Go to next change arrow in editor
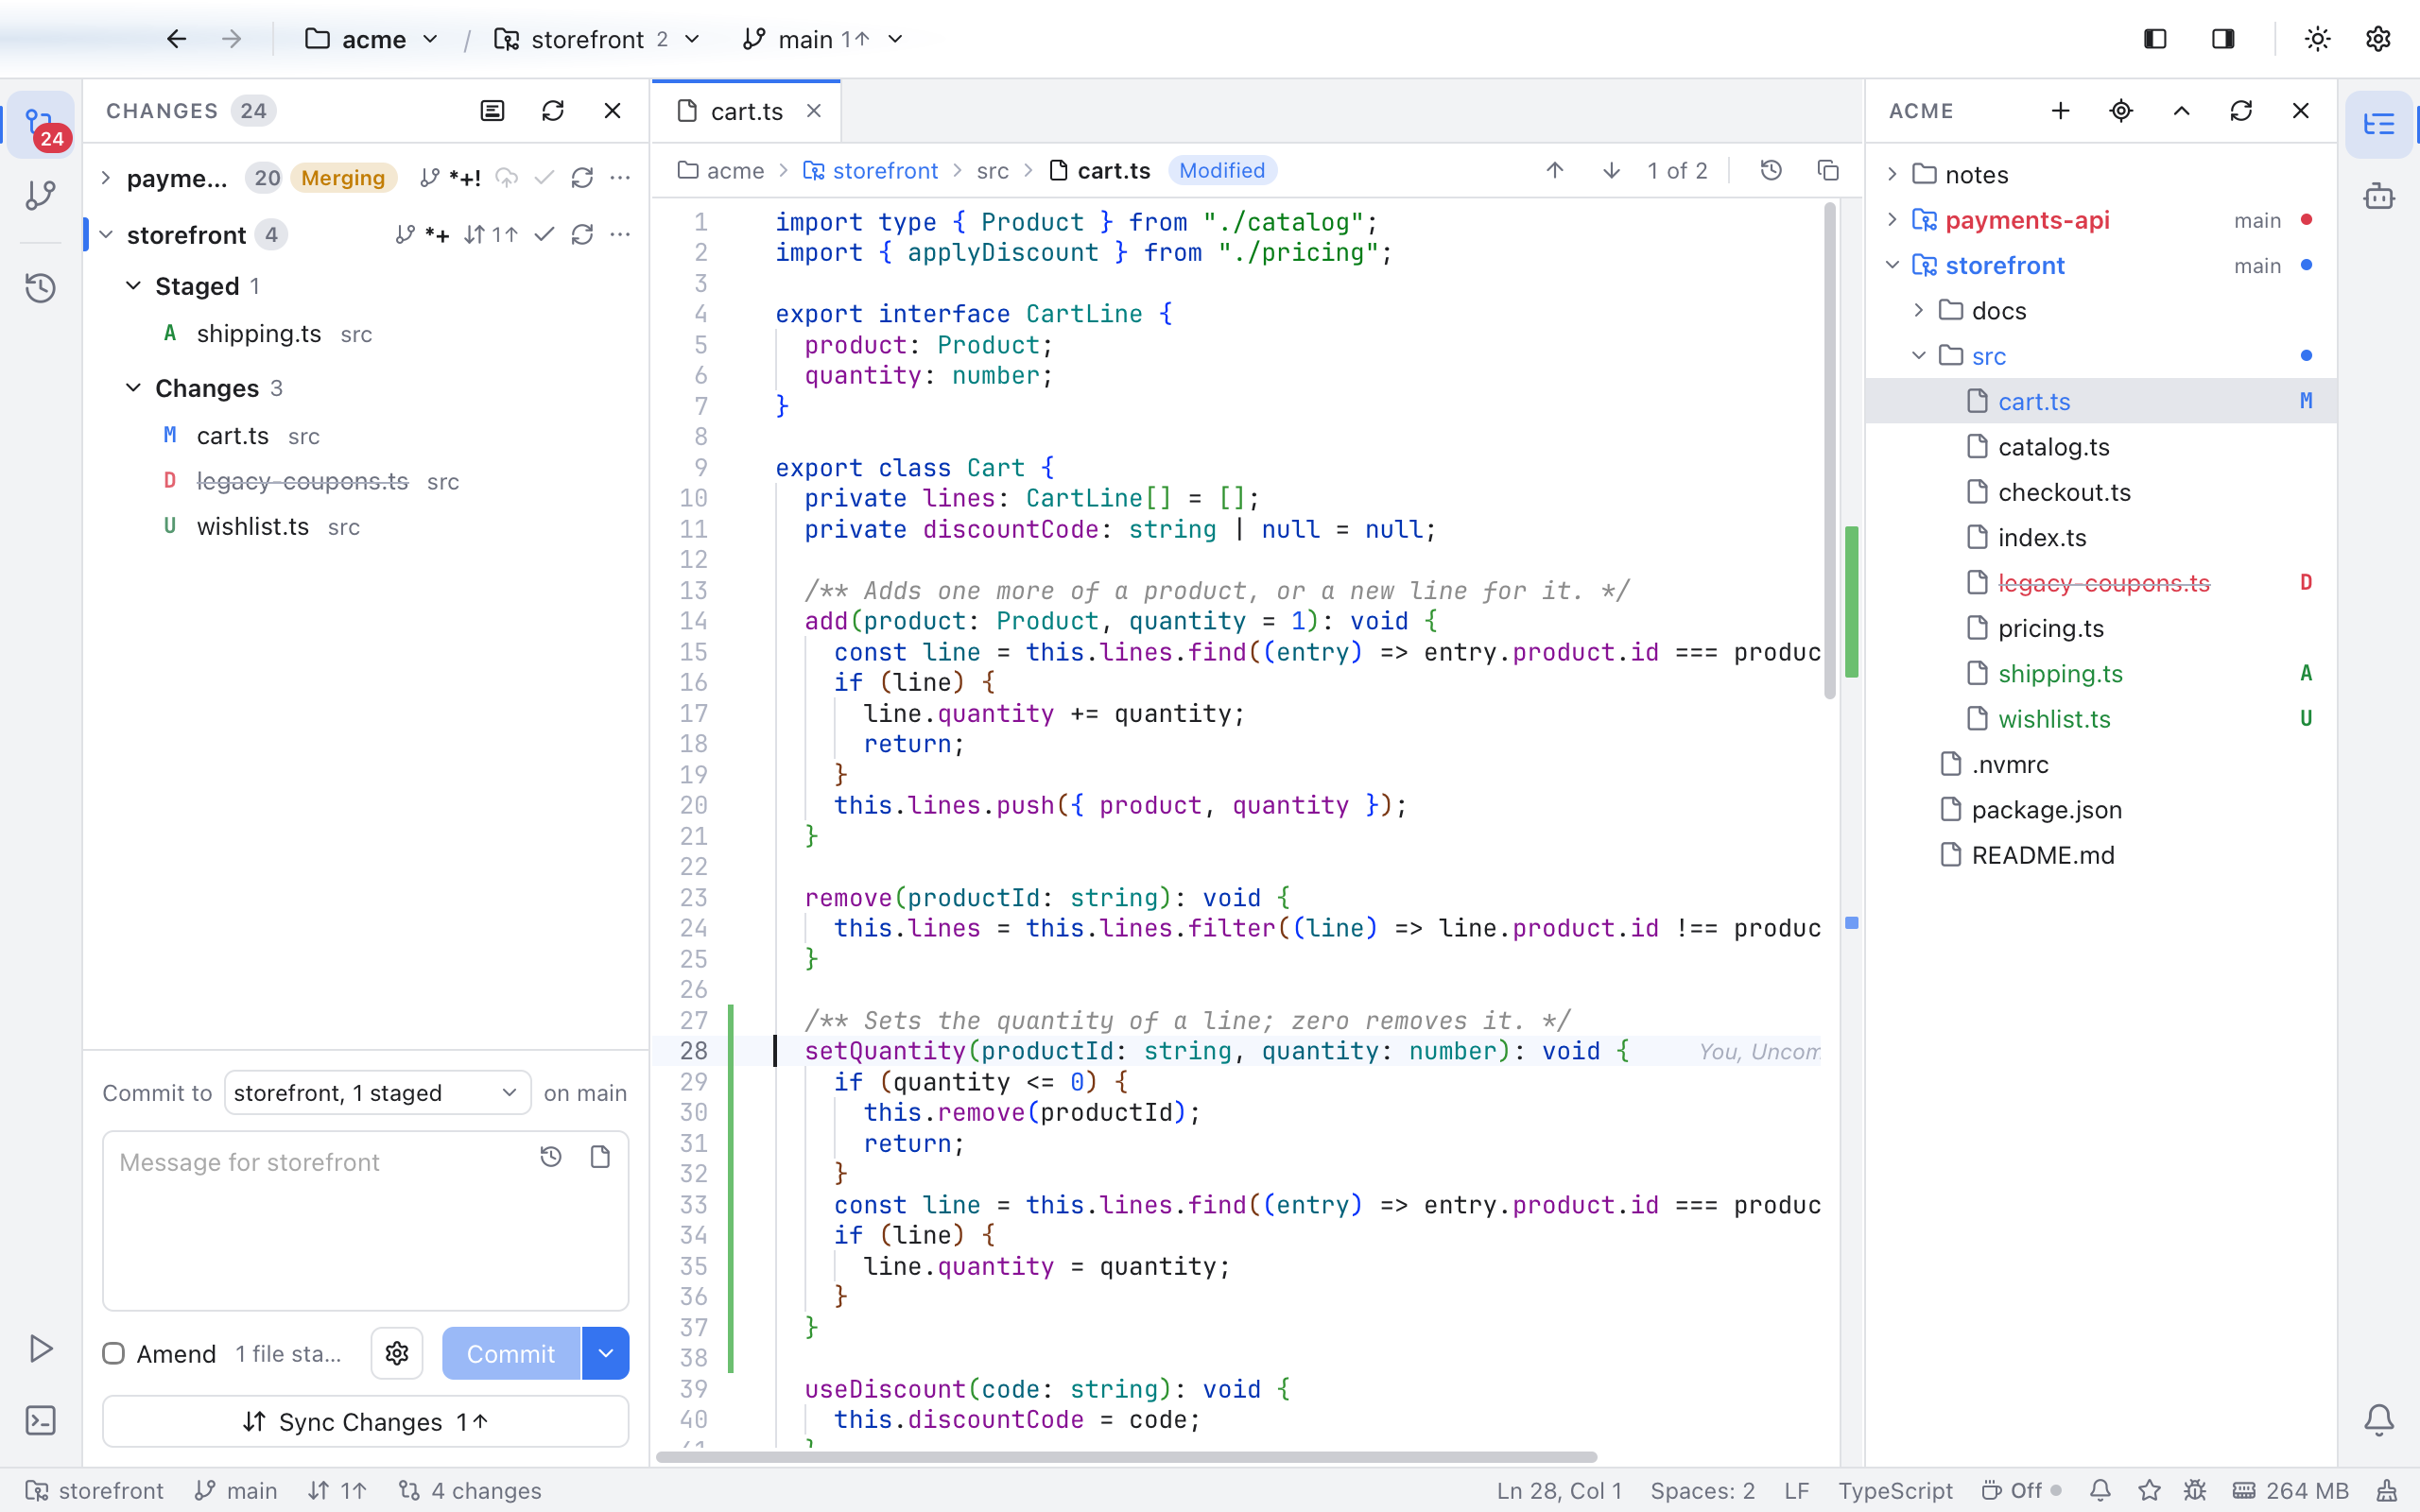Screen dimensions: 2420x1512 click(x=1611, y=171)
